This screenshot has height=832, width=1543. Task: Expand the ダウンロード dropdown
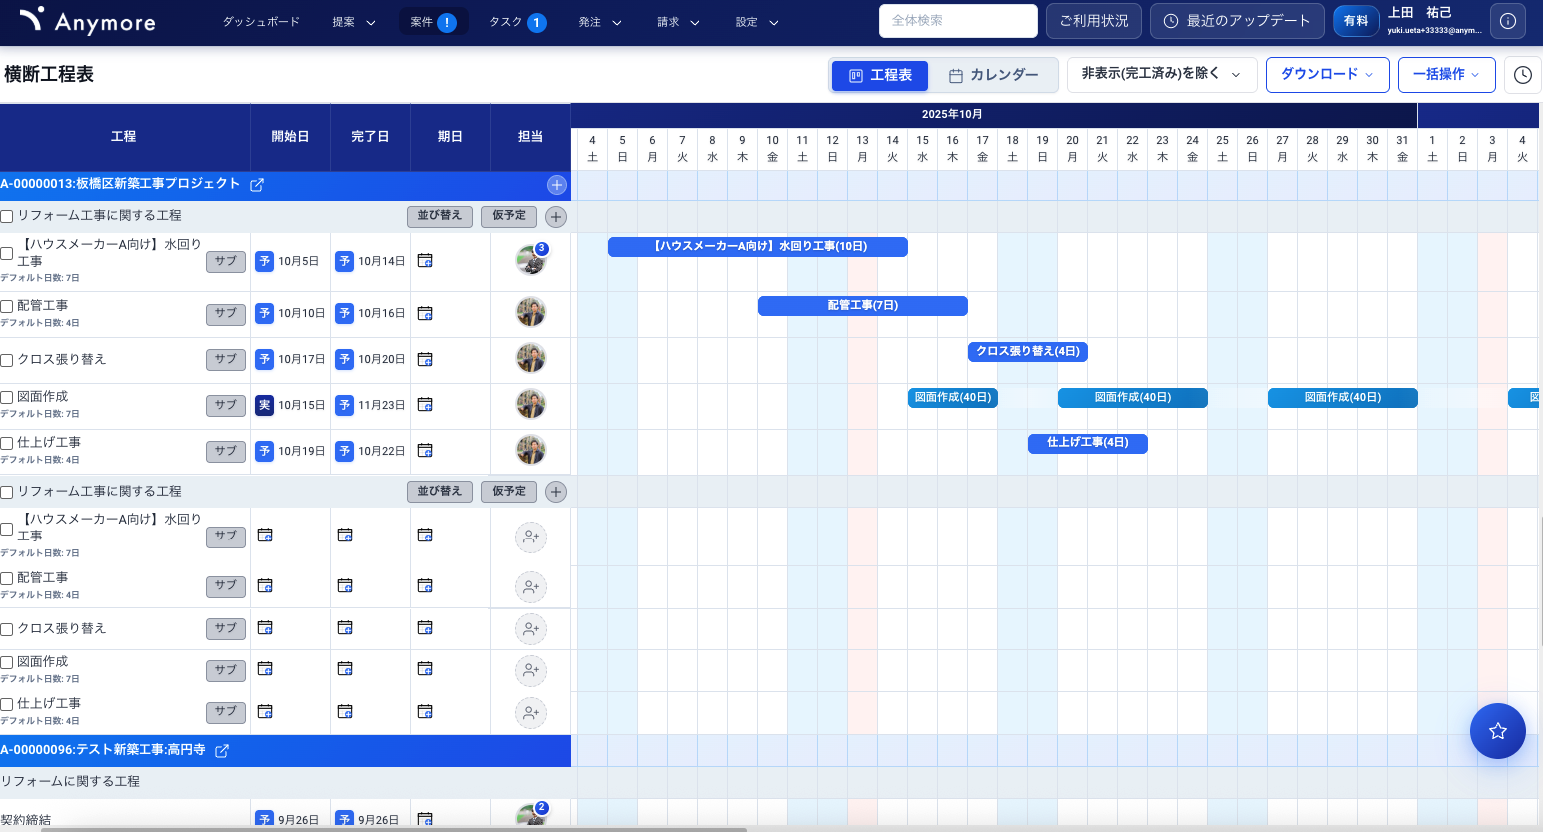(x=1327, y=75)
